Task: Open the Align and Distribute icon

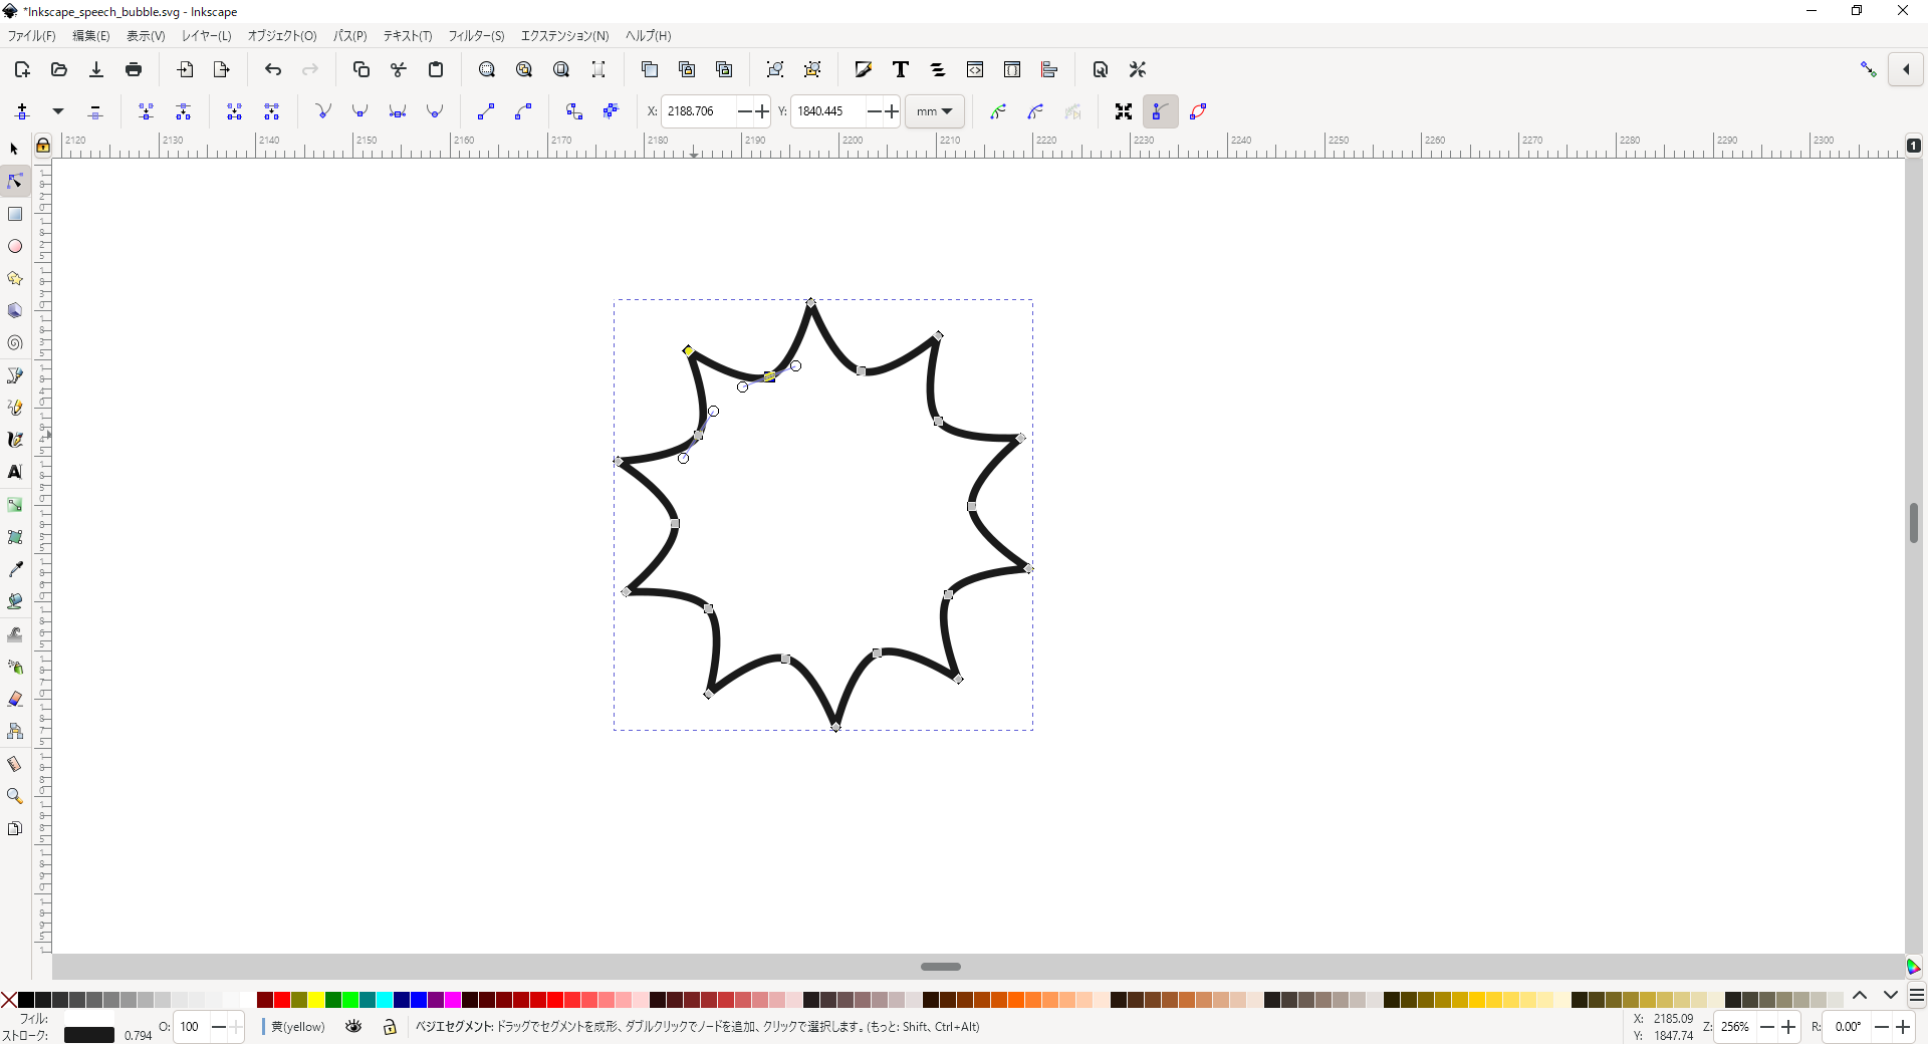Action: pyautogui.click(x=1049, y=70)
